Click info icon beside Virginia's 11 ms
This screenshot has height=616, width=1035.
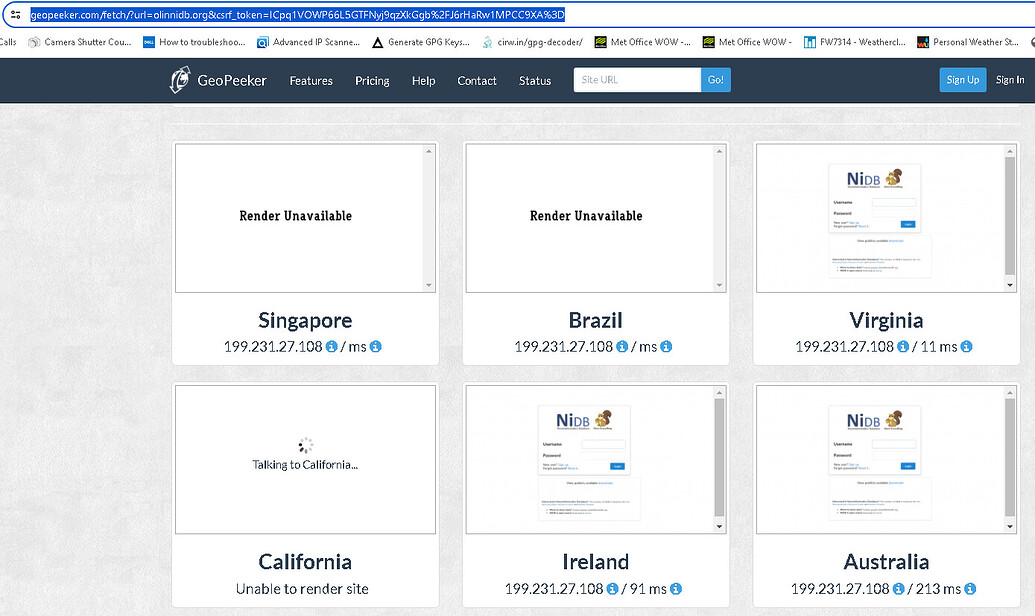tap(966, 347)
